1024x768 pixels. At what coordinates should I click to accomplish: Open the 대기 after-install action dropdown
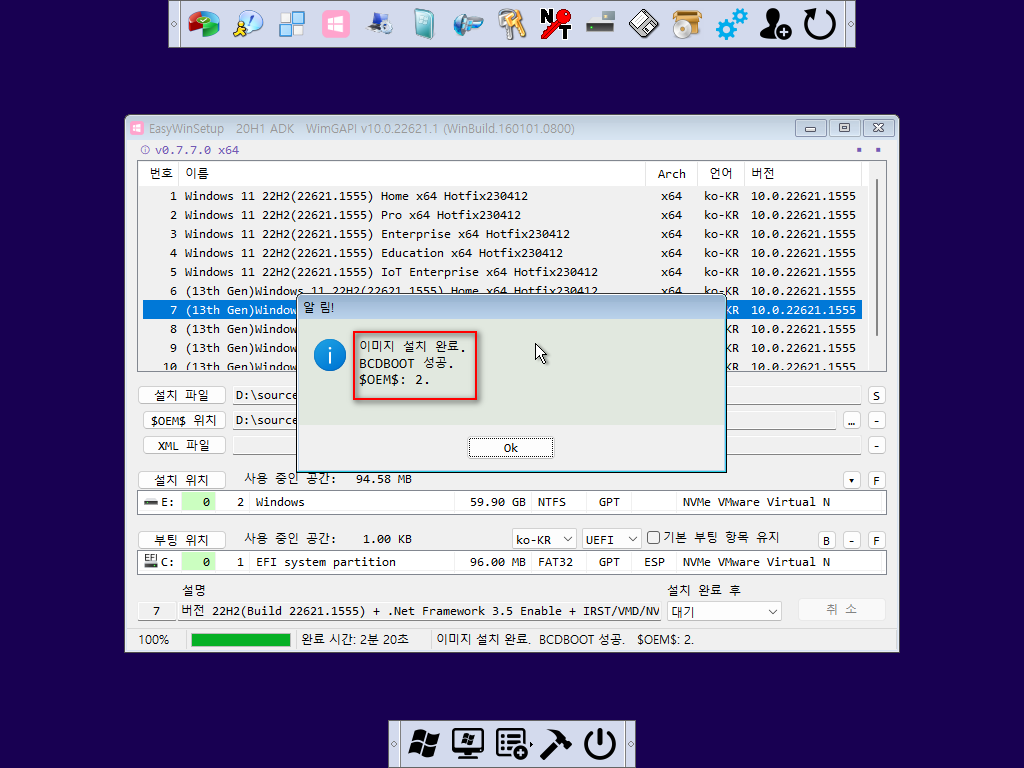[724, 612]
